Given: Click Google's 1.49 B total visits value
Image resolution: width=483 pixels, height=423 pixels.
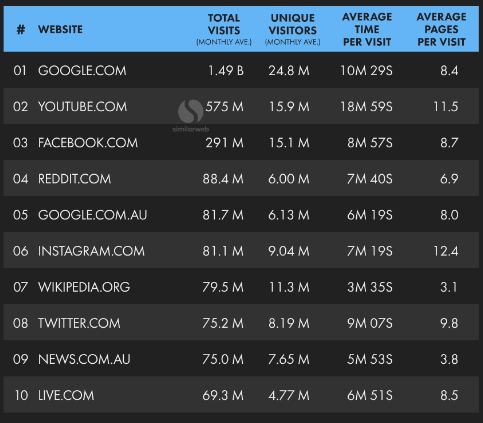Looking at the screenshot, I should pos(226,71).
